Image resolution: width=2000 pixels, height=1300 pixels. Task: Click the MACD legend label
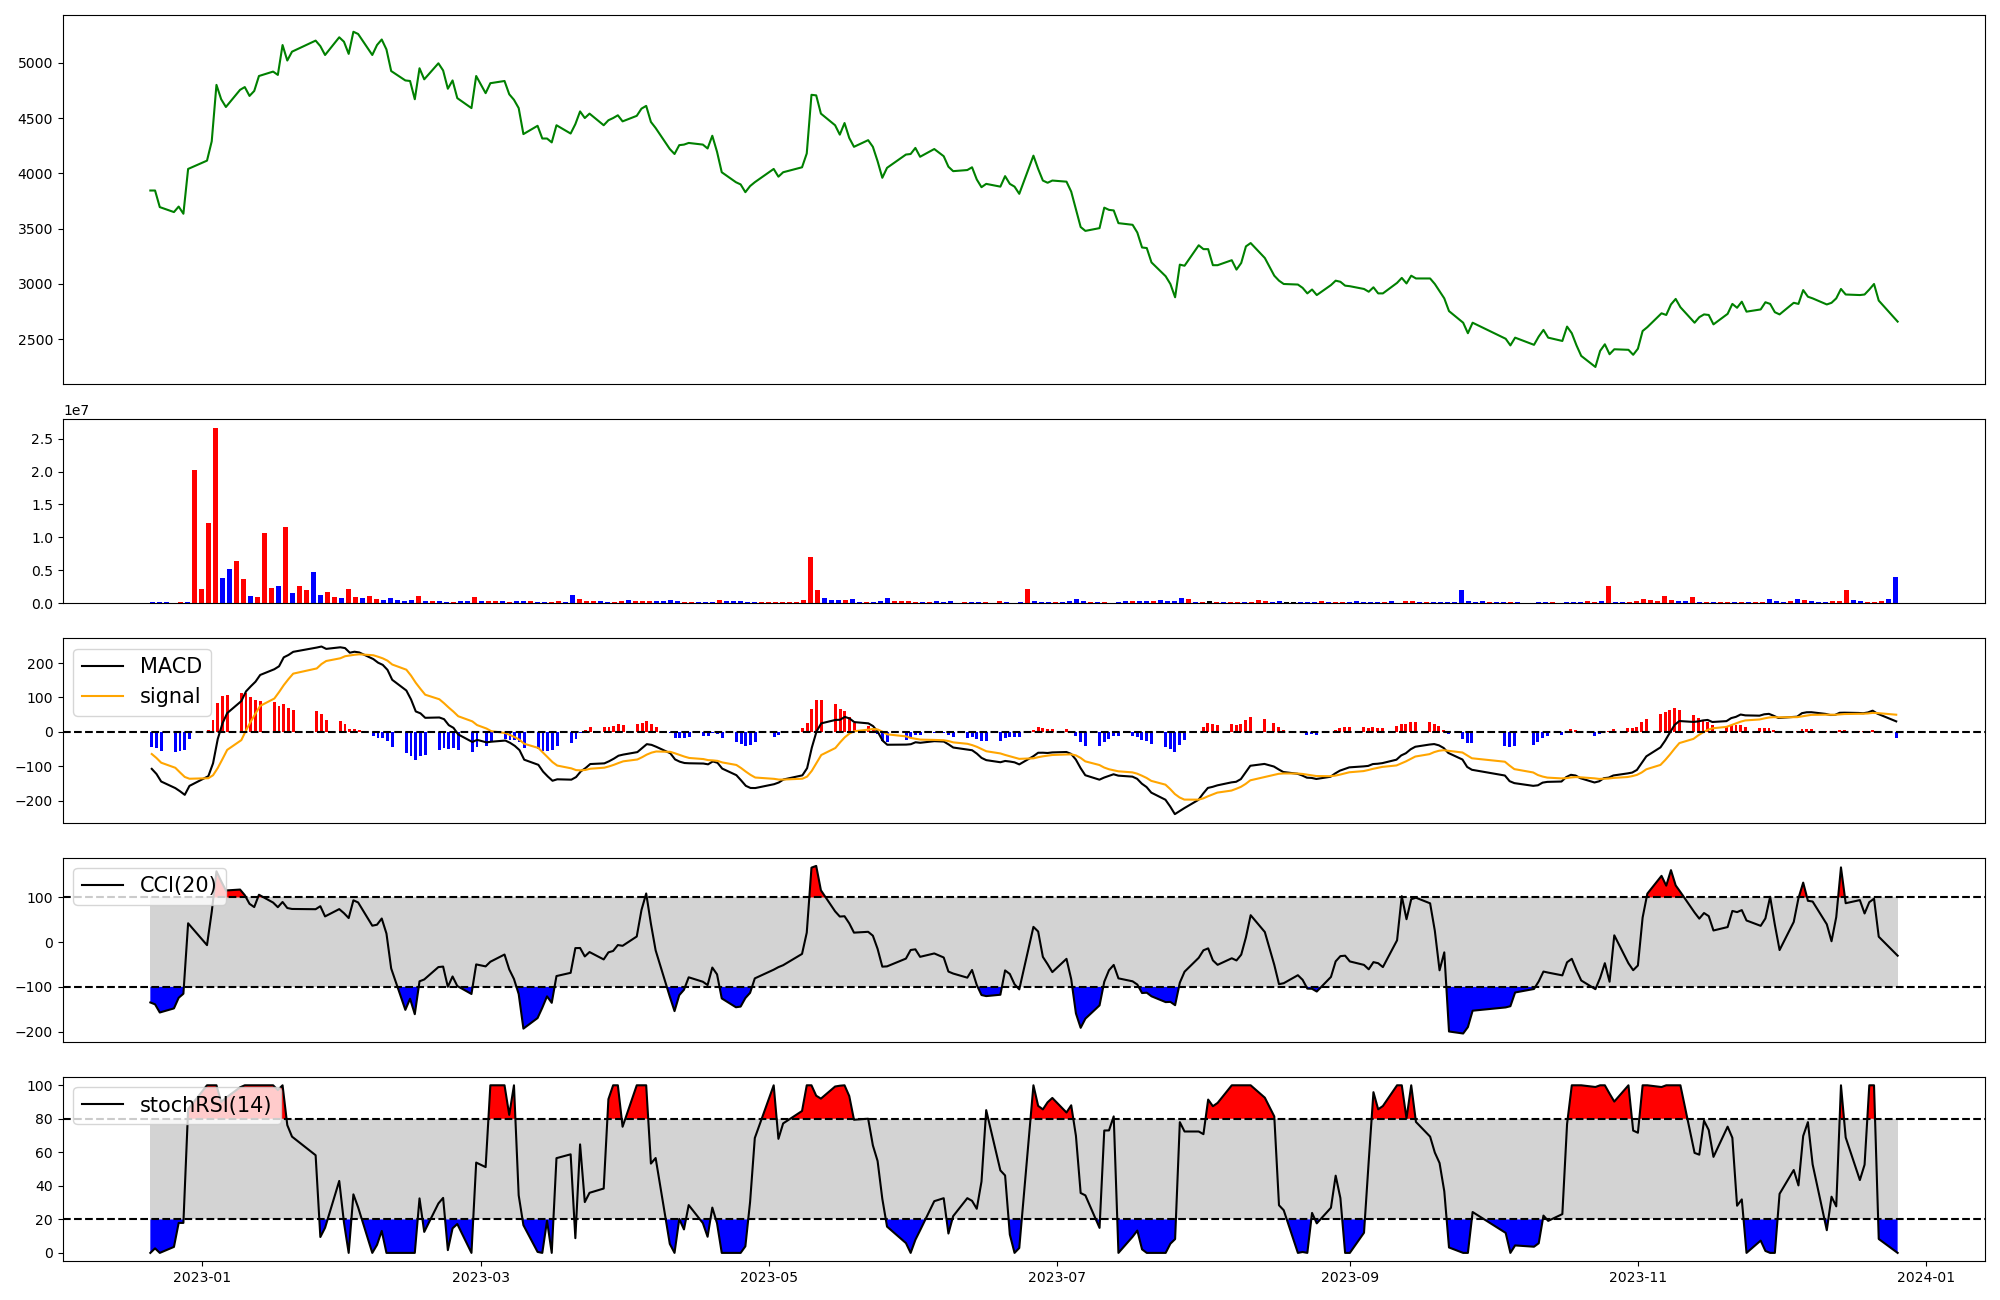(170, 666)
